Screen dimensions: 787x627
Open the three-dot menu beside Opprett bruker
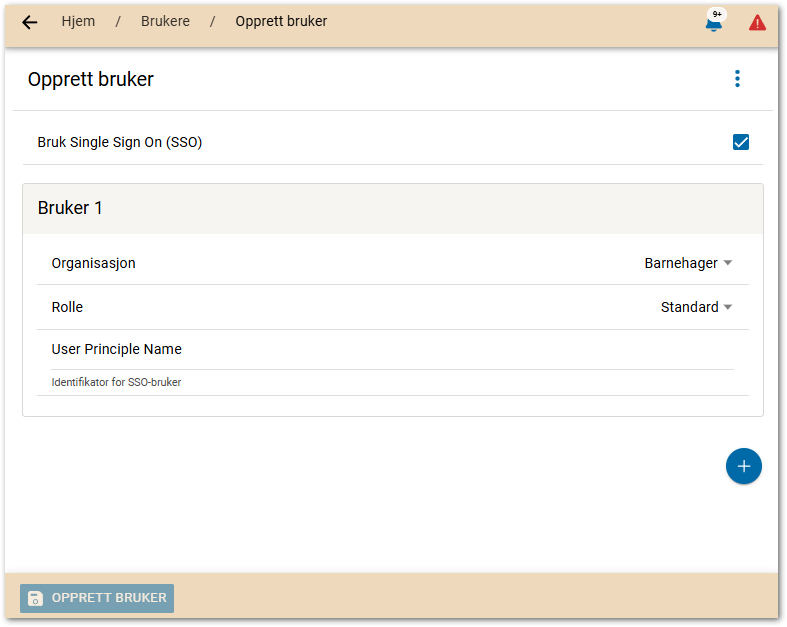pyautogui.click(x=737, y=79)
